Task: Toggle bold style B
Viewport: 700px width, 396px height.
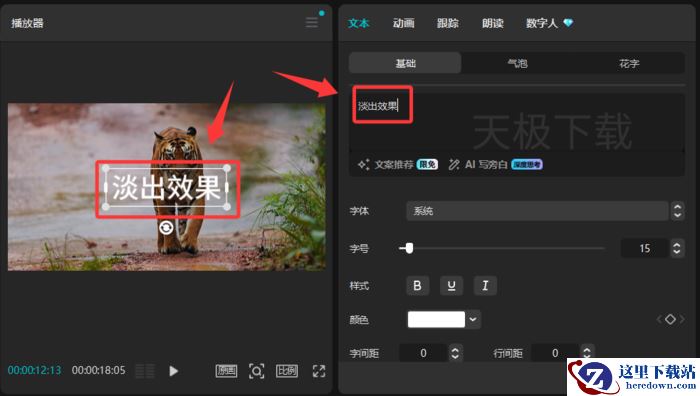Action: [417, 286]
